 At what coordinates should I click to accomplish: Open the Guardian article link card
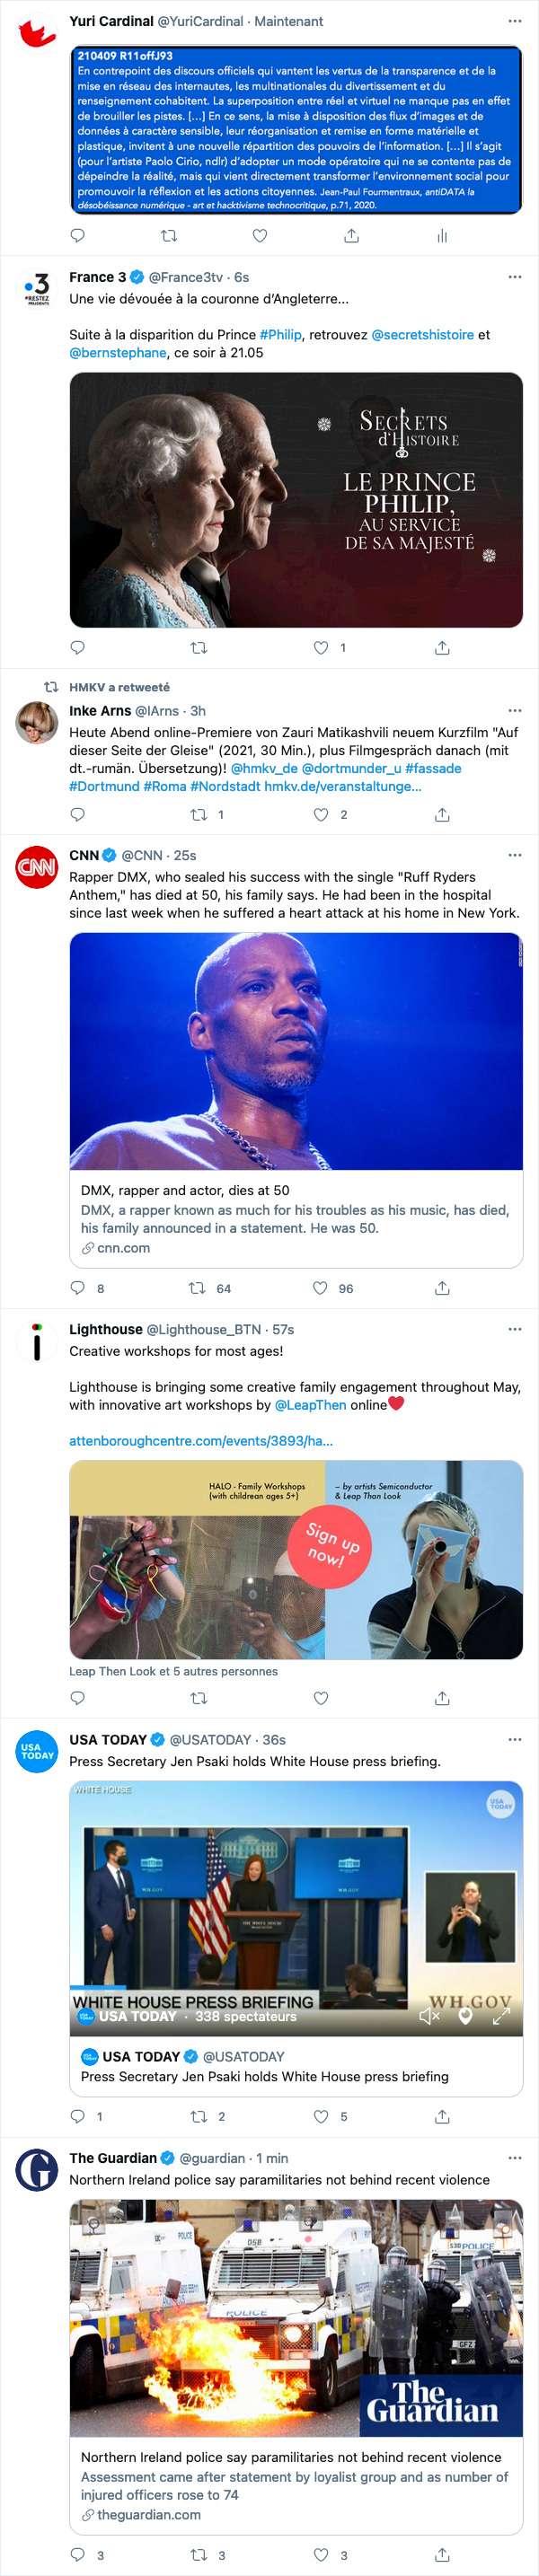click(x=296, y=2485)
